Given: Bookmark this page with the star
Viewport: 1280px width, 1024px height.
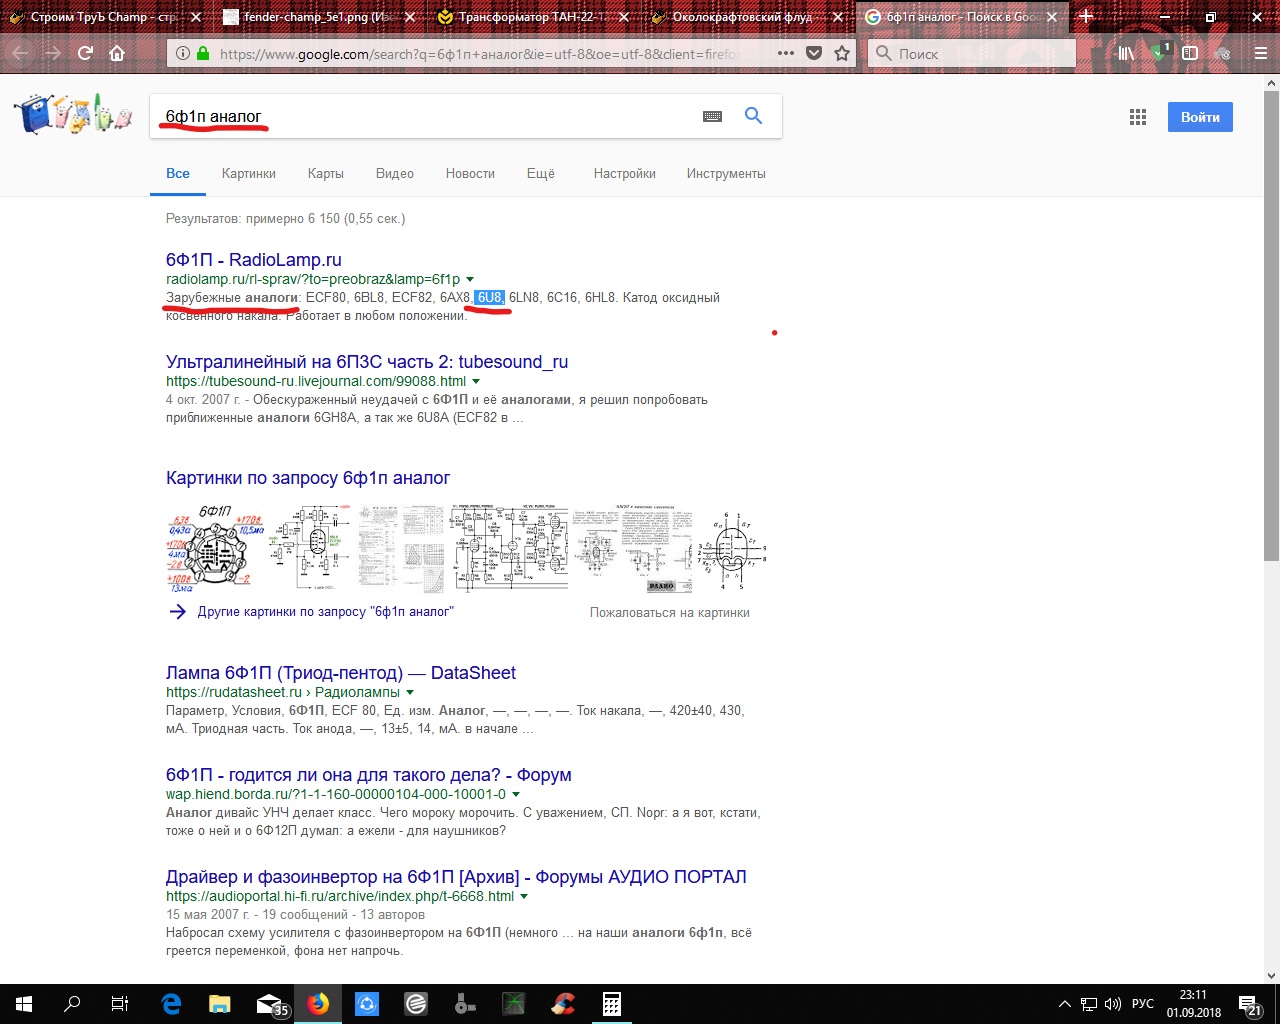Looking at the screenshot, I should click(842, 54).
